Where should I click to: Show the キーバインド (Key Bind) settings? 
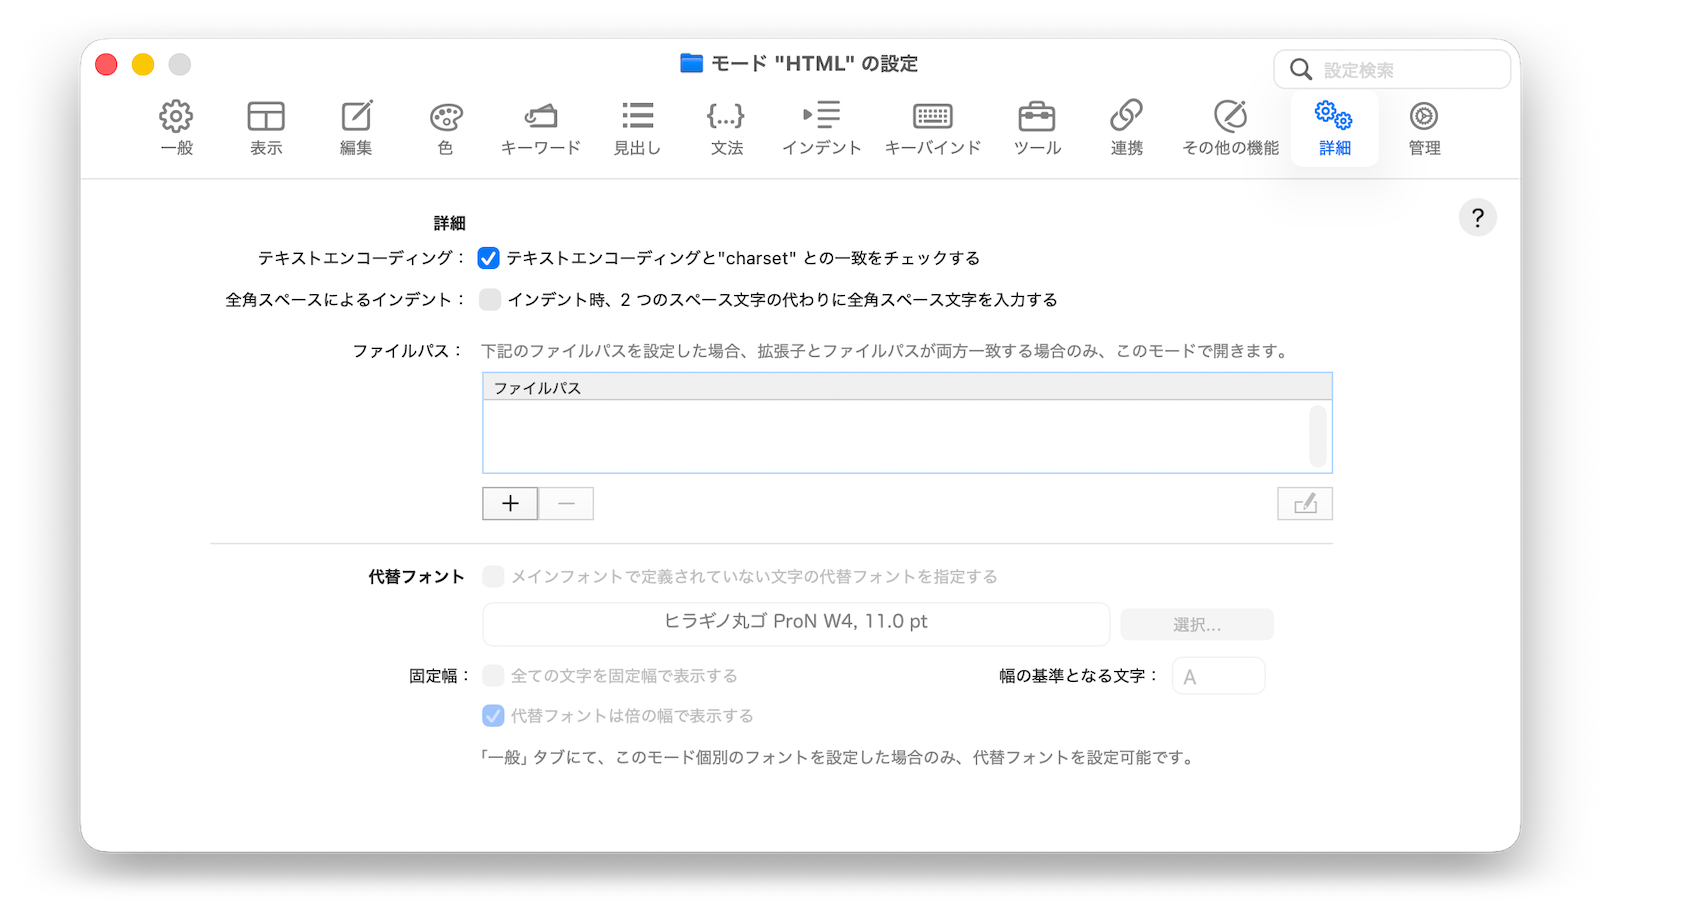coord(932,128)
